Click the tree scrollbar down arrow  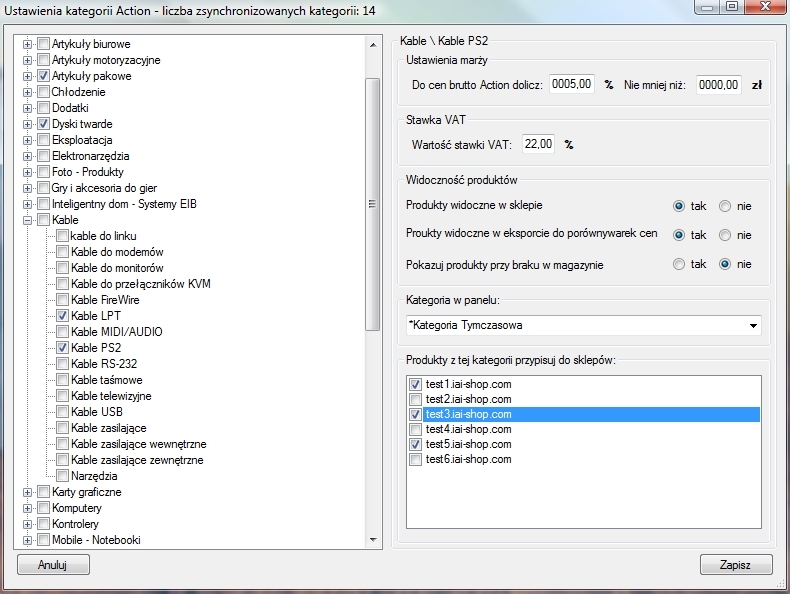click(373, 540)
